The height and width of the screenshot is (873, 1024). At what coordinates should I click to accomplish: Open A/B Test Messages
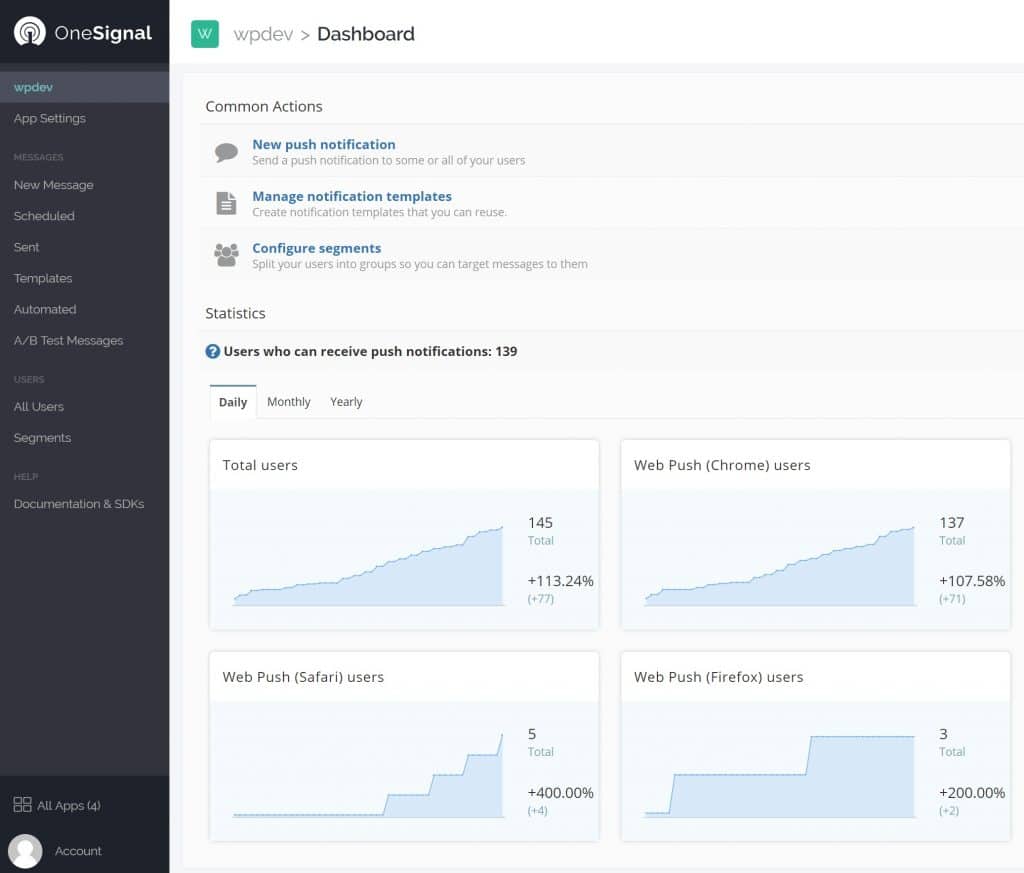pos(68,340)
